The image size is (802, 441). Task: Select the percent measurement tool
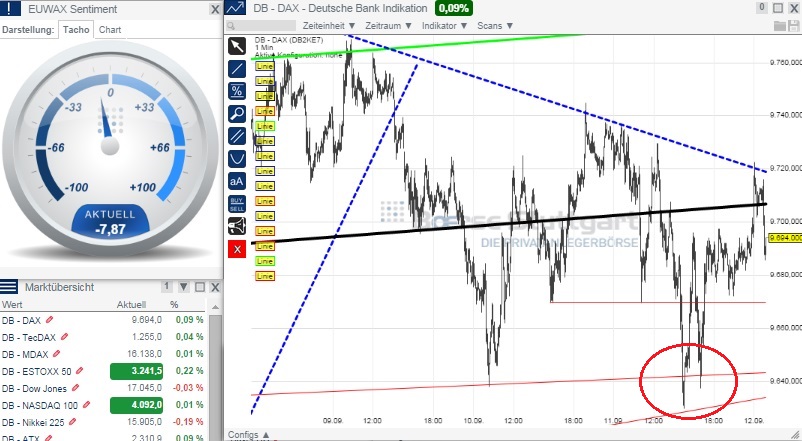coord(237,92)
